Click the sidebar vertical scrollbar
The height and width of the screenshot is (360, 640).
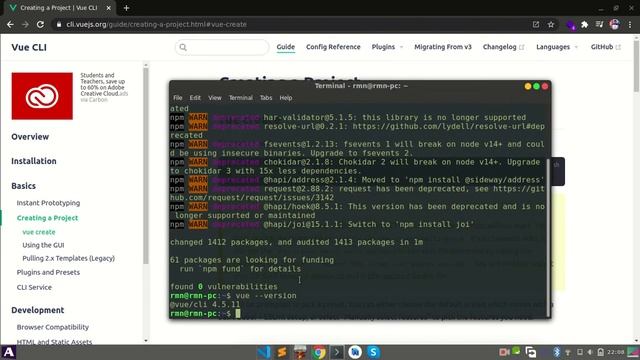146,166
